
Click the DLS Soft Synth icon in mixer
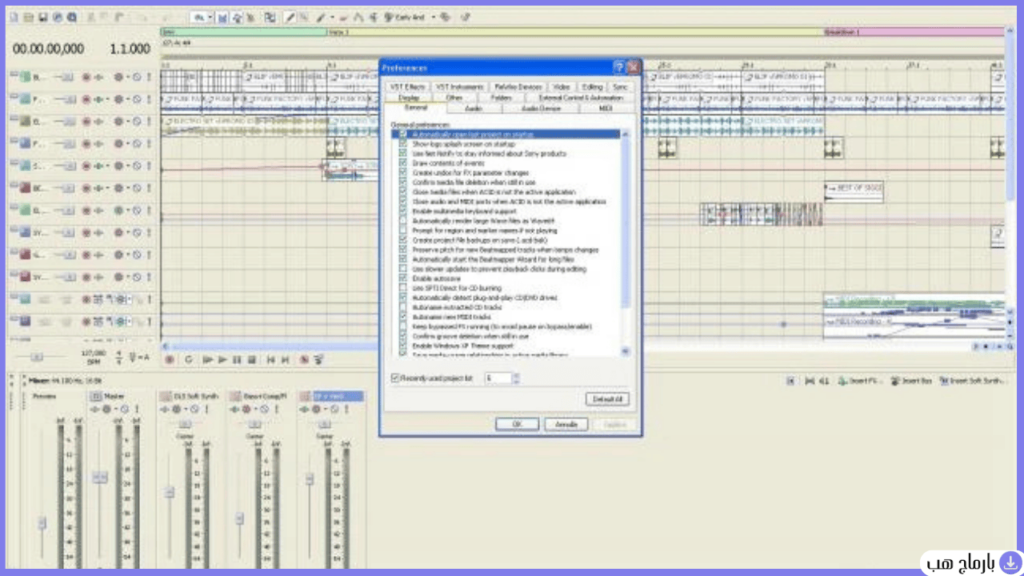pyautogui.click(x=165, y=396)
